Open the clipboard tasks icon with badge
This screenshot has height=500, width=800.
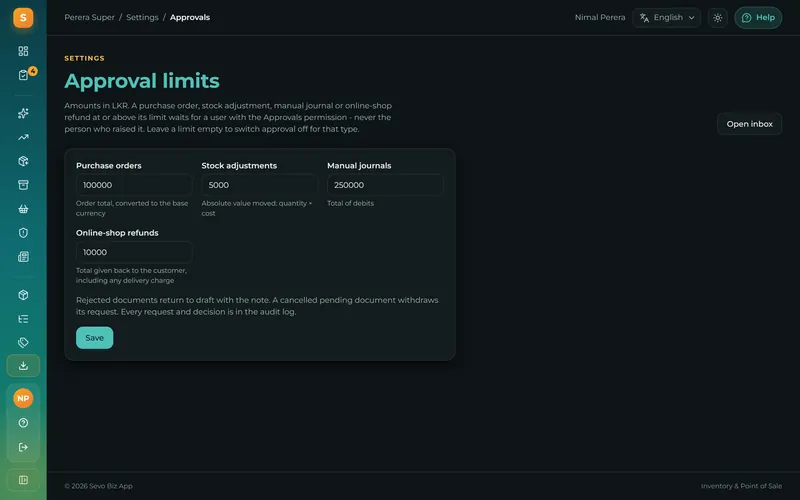23,75
